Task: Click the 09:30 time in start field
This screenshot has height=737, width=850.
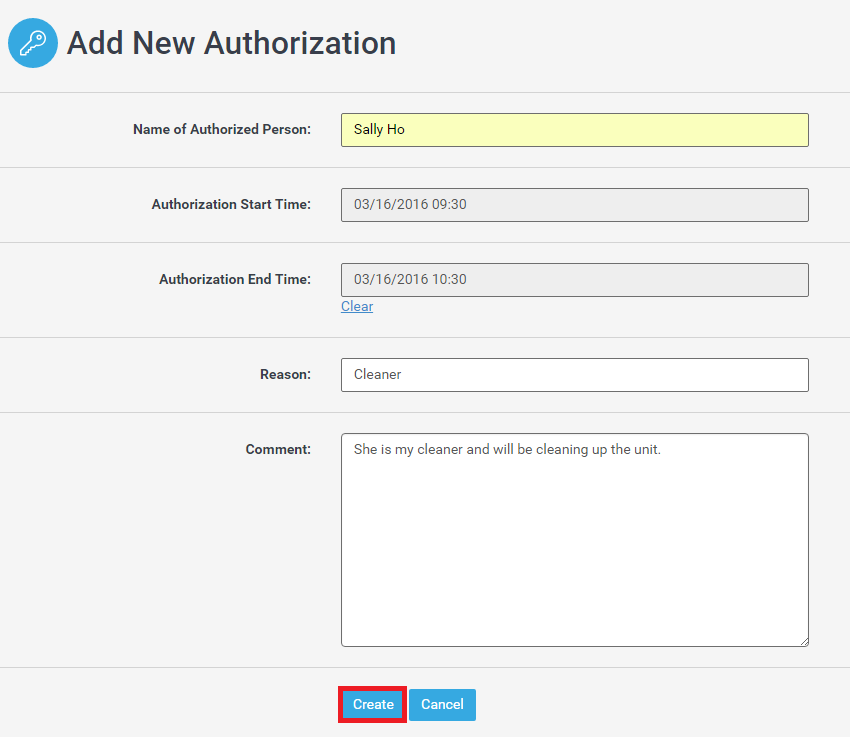Action: [x=449, y=205]
